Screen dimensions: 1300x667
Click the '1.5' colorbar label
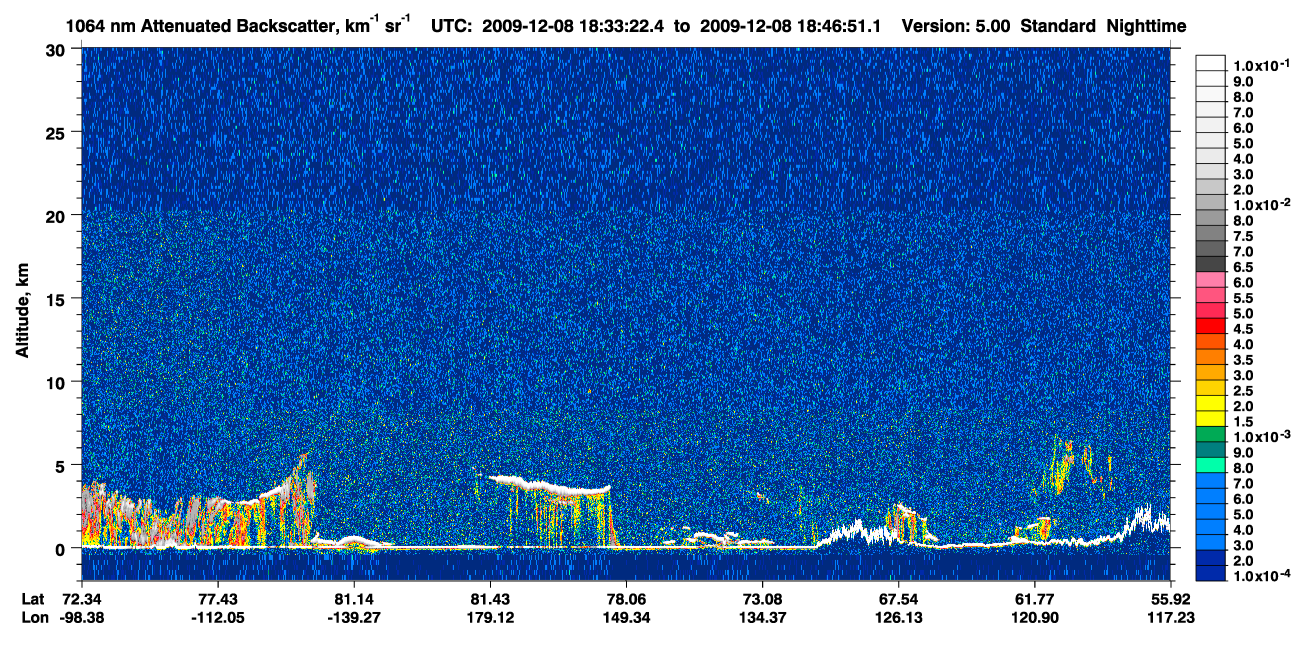1242,423
